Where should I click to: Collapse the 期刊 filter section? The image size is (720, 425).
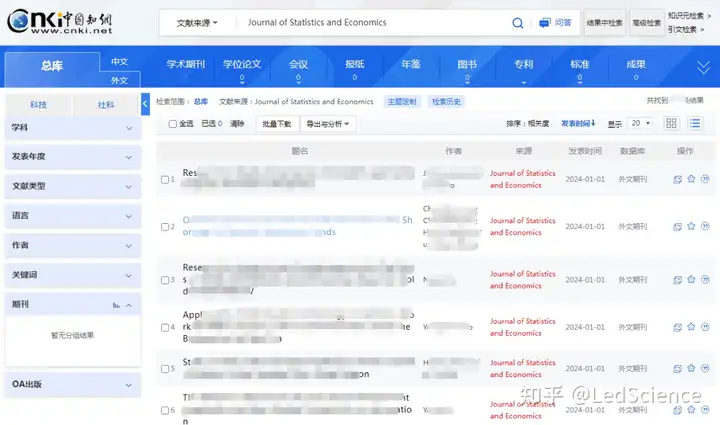(129, 305)
